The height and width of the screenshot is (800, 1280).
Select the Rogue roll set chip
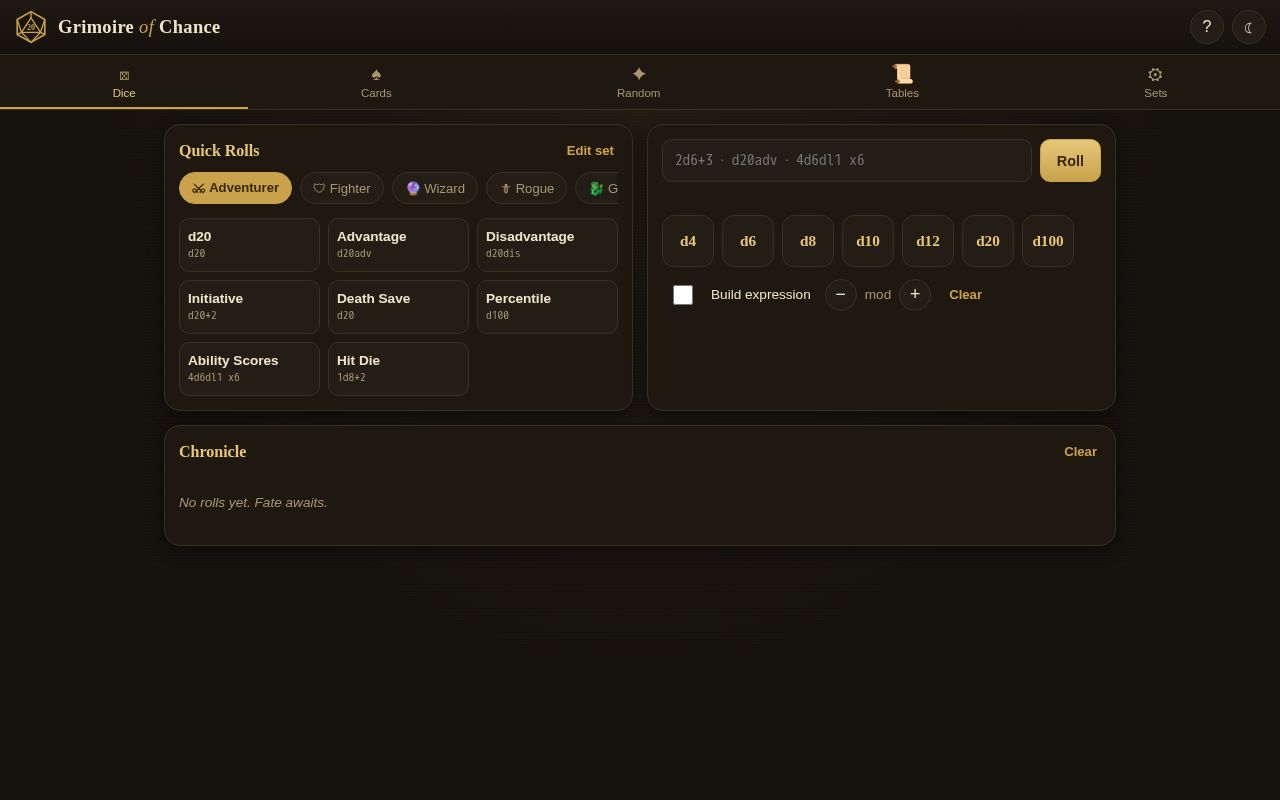526,188
